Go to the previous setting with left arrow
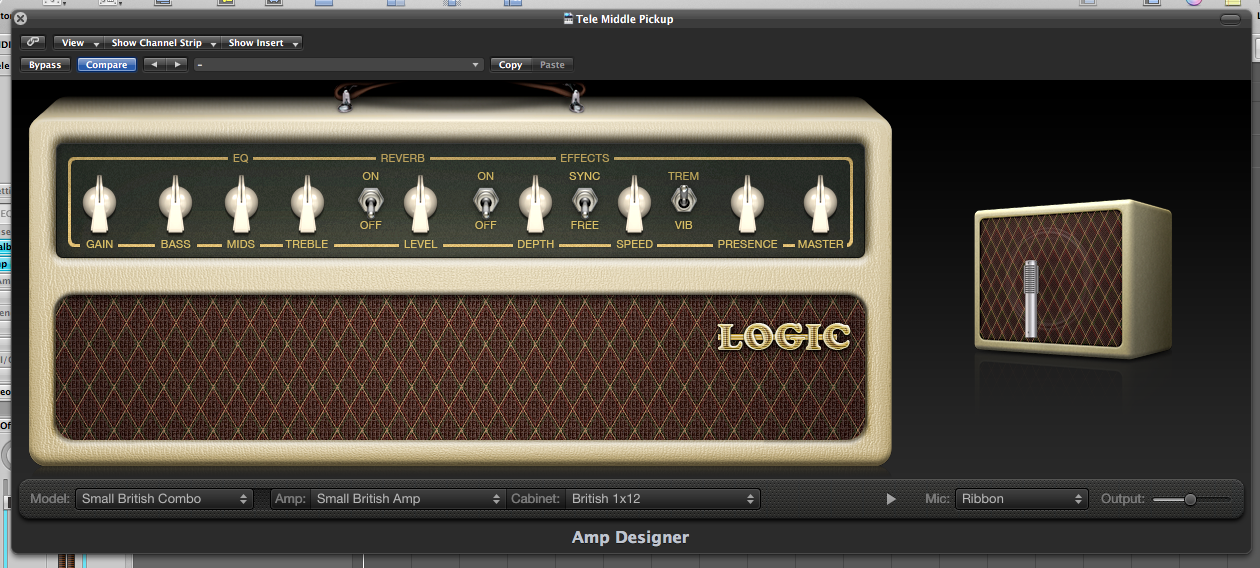Image resolution: width=1260 pixels, height=568 pixels. click(x=154, y=64)
